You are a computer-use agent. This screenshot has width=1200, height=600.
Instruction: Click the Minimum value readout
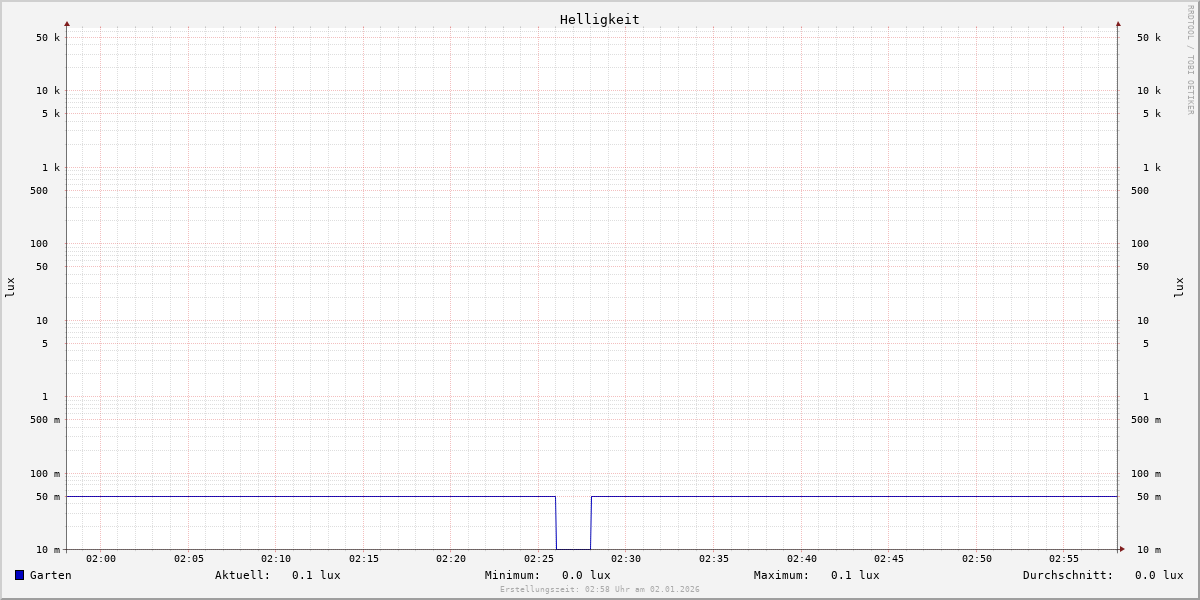[x=586, y=575]
